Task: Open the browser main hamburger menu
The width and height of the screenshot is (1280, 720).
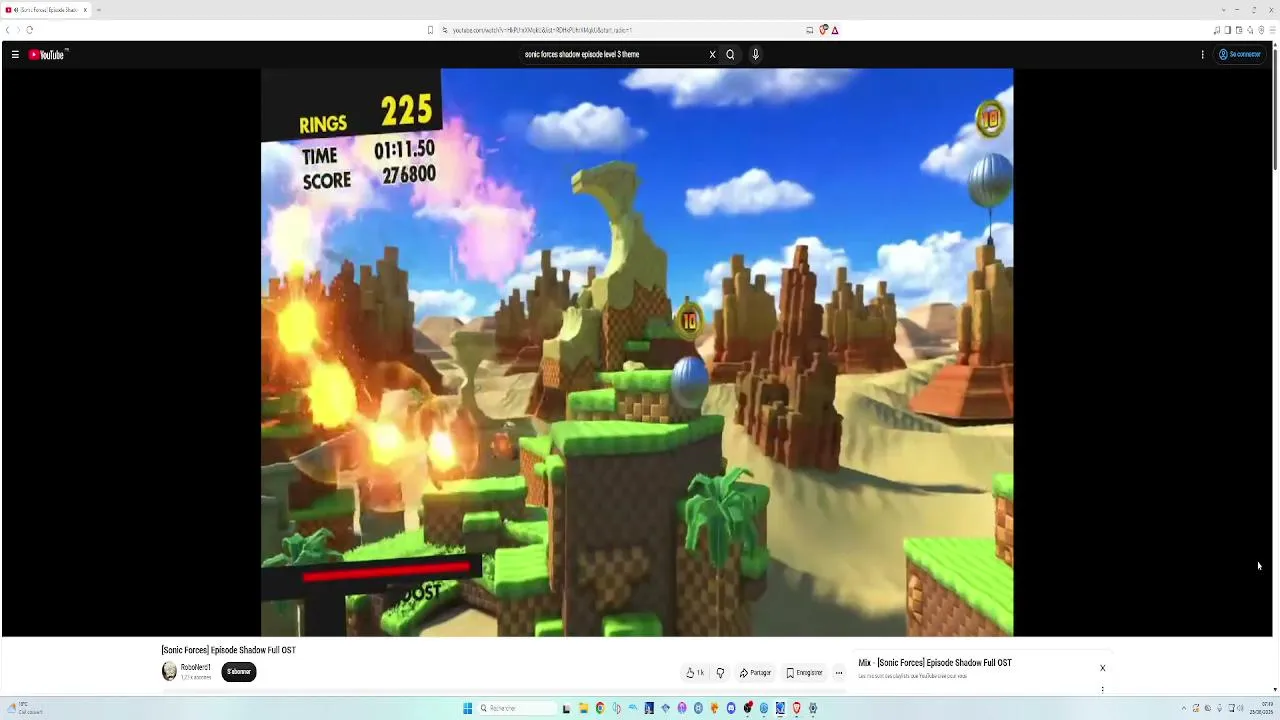Action: pos(1272,30)
